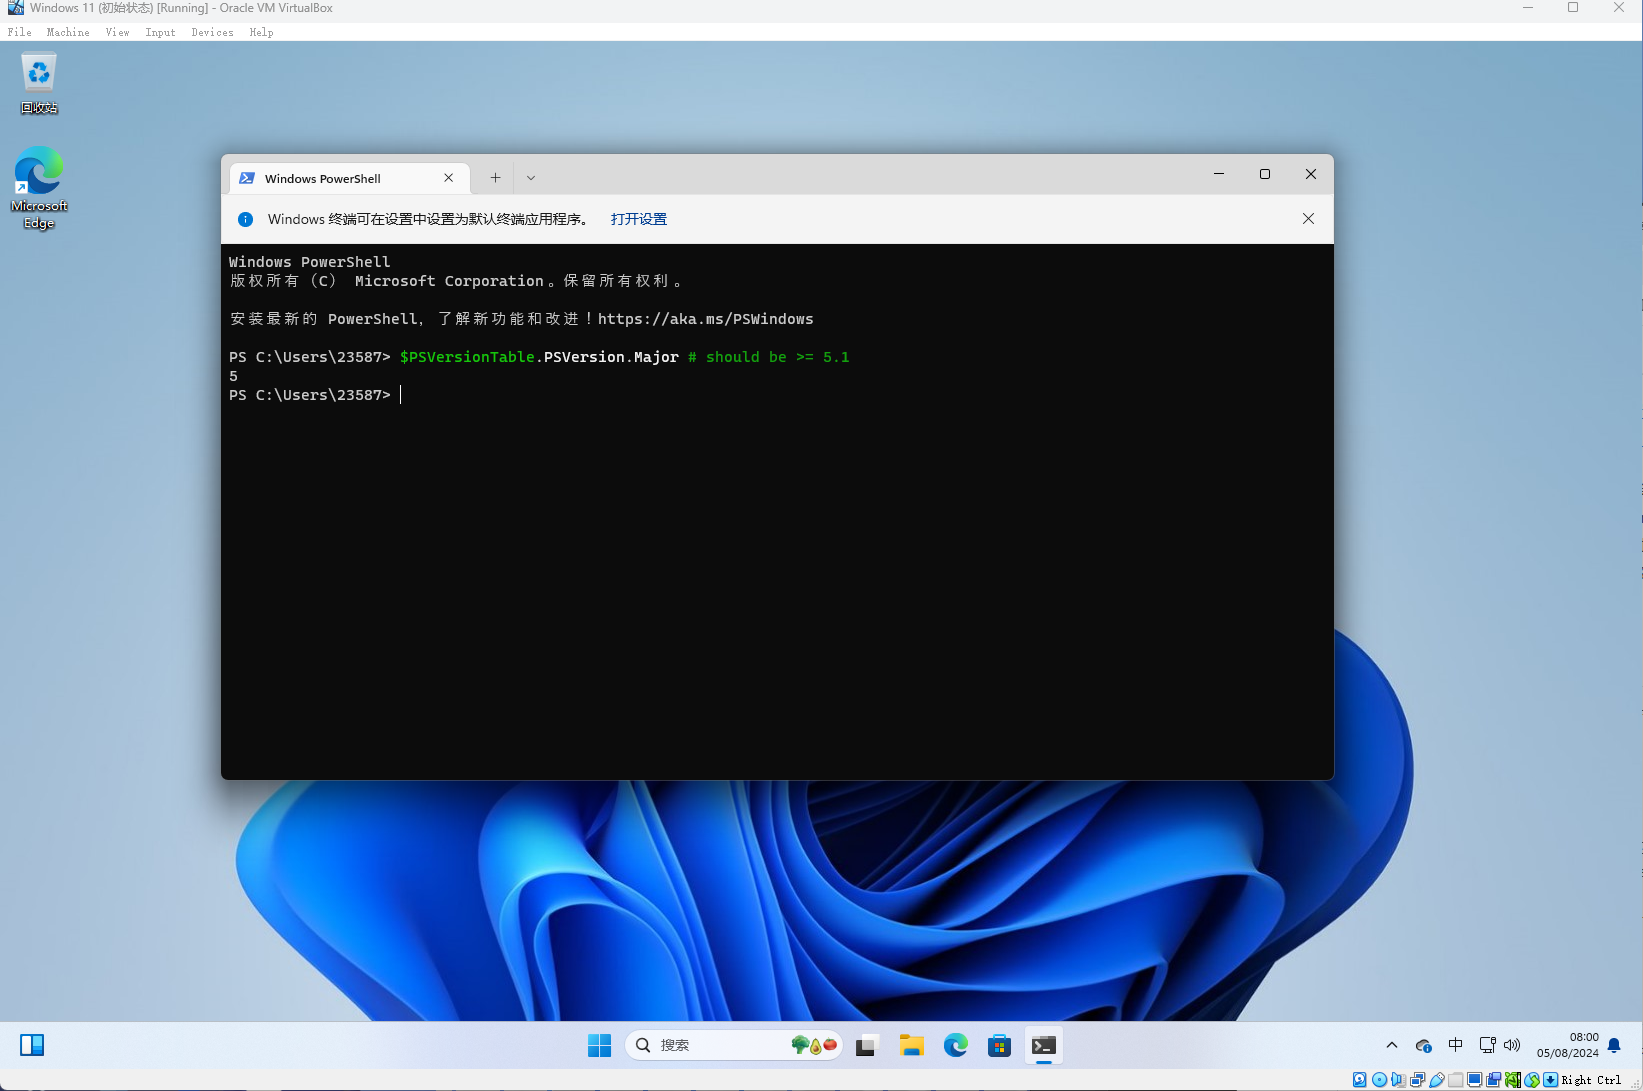Click the Right Ctrl host key label
Screen dimensions: 1643x1091
[1591, 1080]
